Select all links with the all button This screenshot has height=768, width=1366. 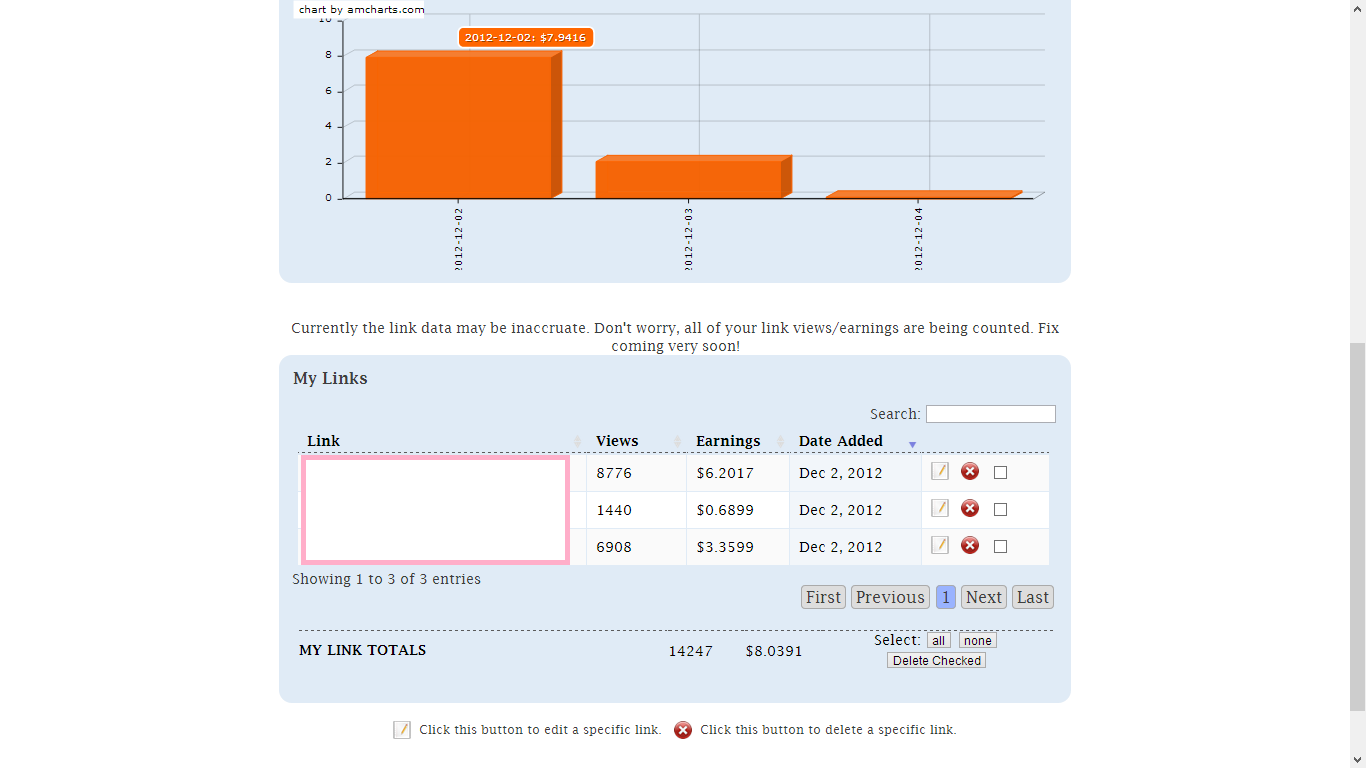pyautogui.click(x=939, y=641)
